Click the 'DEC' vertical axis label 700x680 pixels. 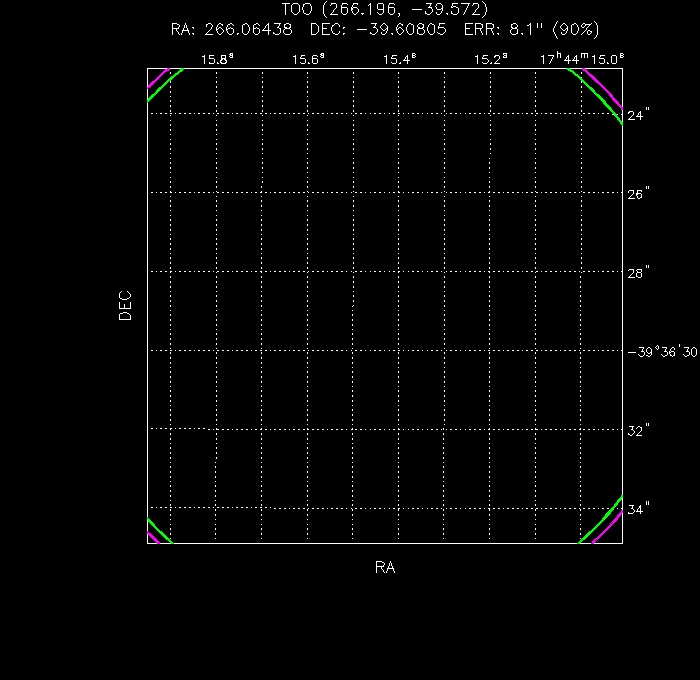(125, 306)
